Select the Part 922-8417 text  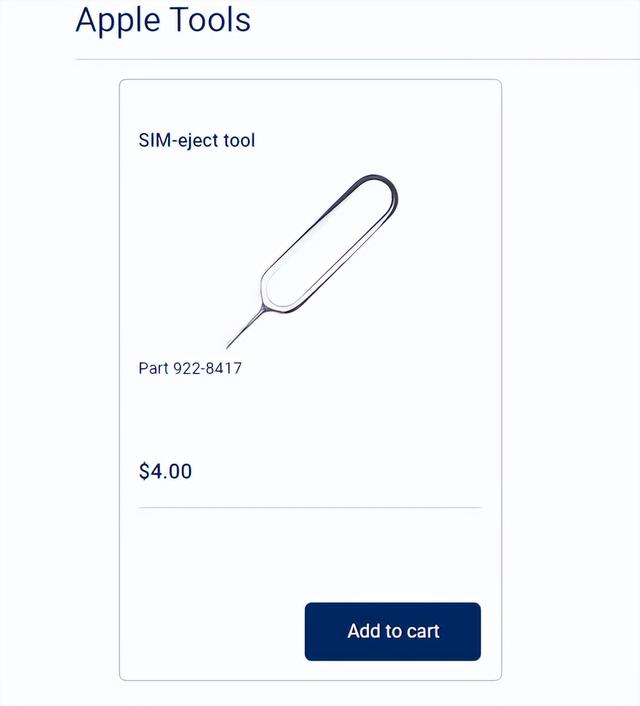click(x=190, y=368)
